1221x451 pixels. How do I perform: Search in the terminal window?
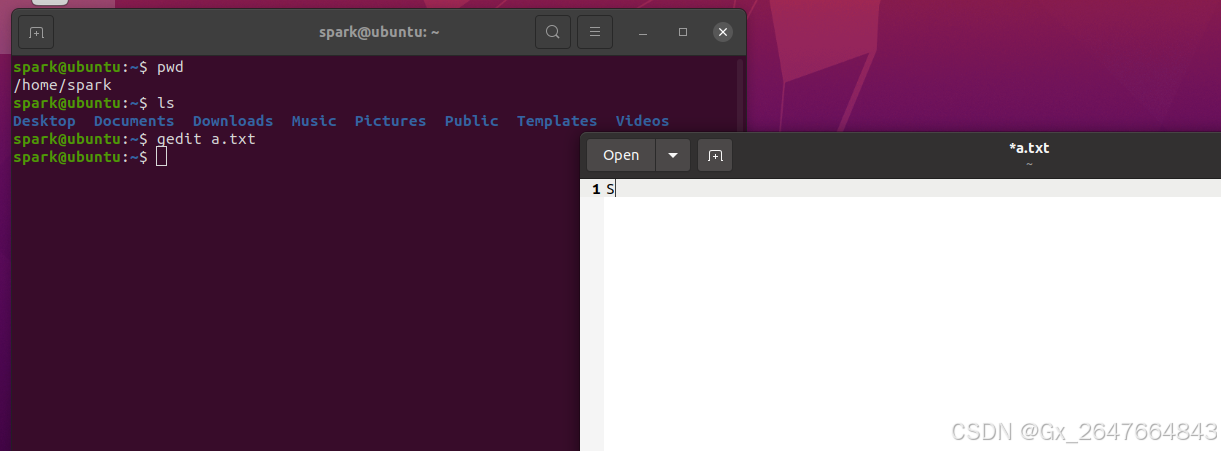(552, 33)
